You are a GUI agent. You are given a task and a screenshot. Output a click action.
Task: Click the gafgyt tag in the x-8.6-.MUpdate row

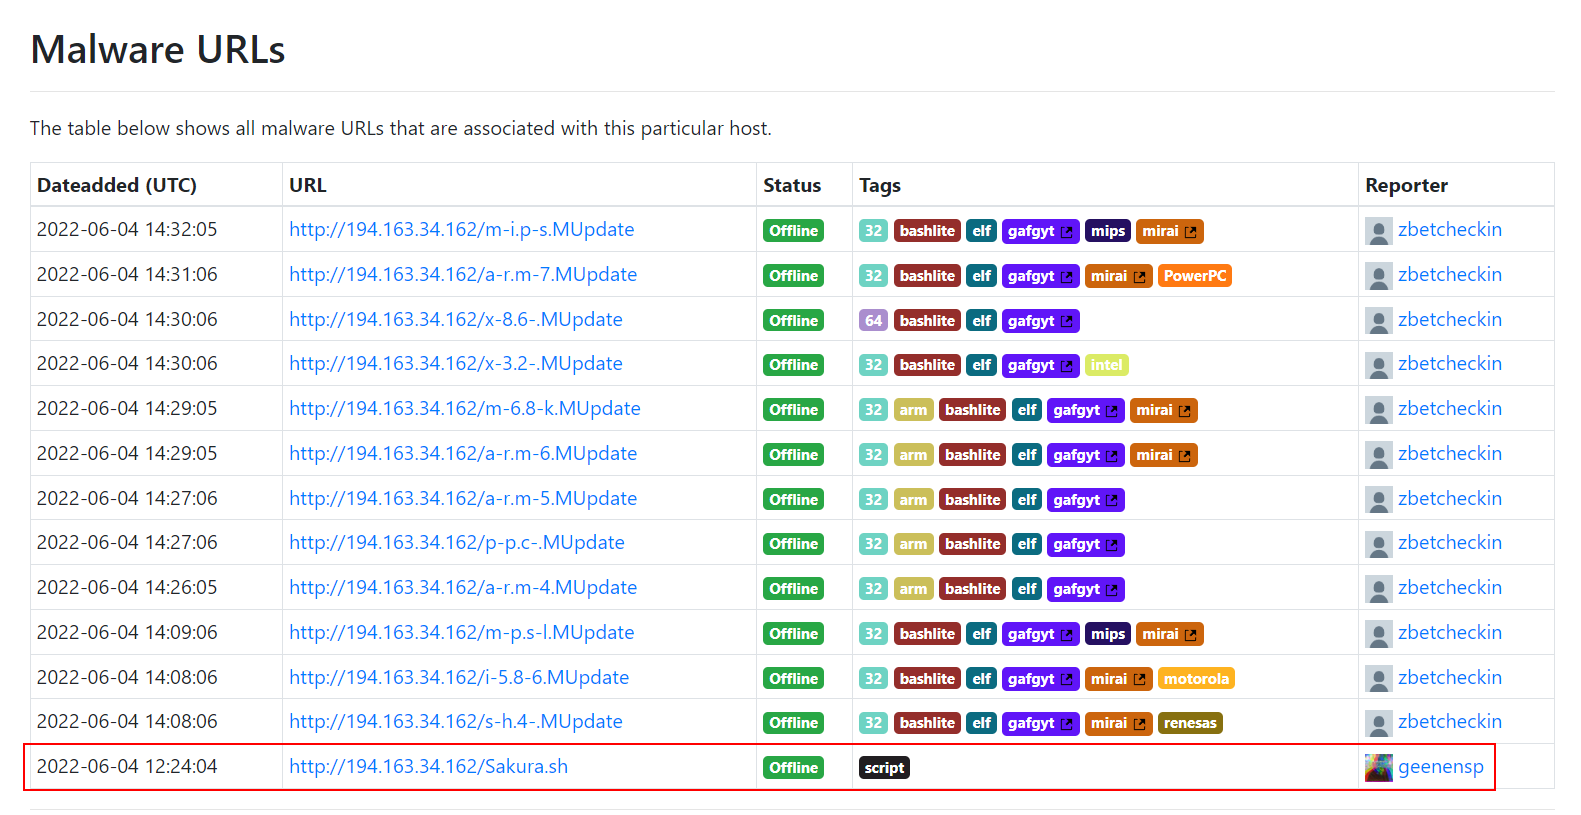(1040, 321)
